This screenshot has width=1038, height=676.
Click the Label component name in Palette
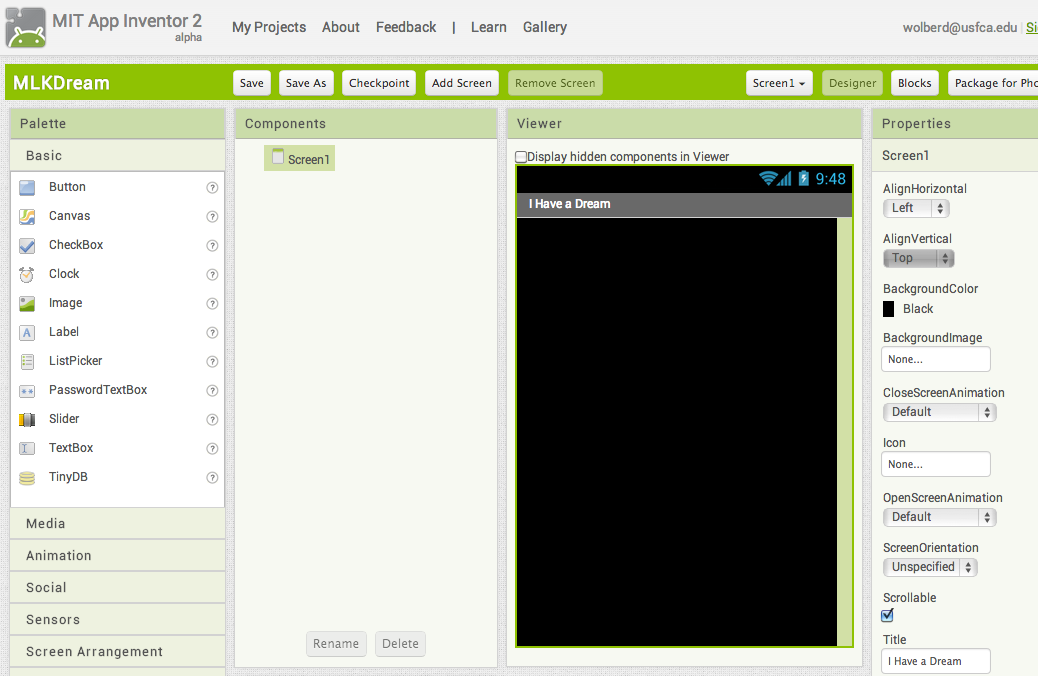(x=64, y=332)
